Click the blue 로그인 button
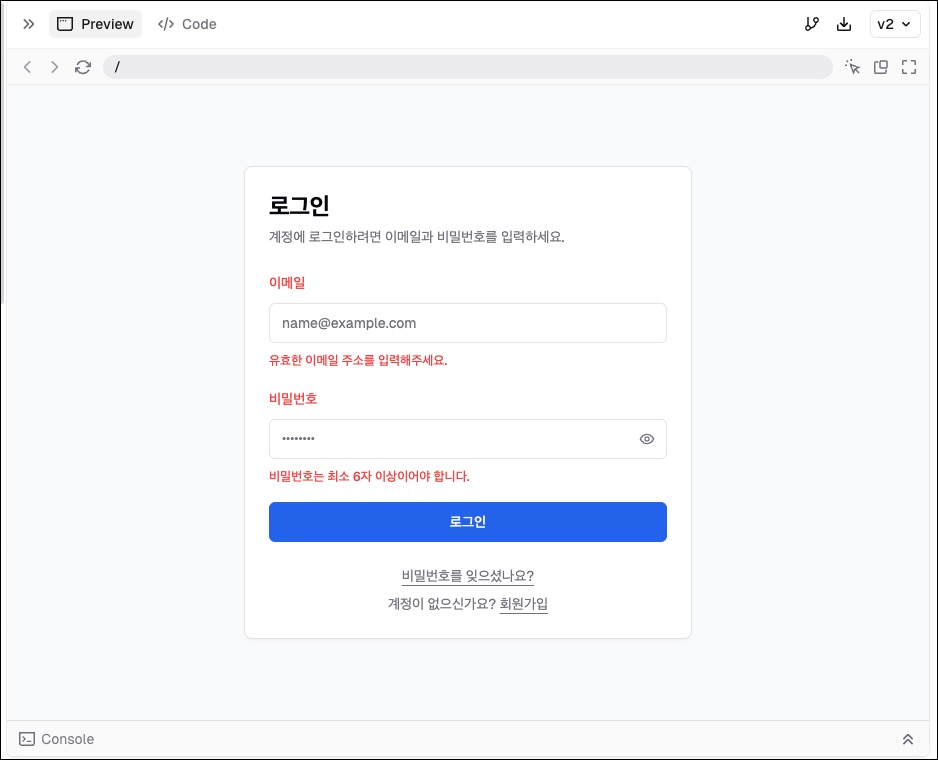938x760 pixels. click(467, 522)
